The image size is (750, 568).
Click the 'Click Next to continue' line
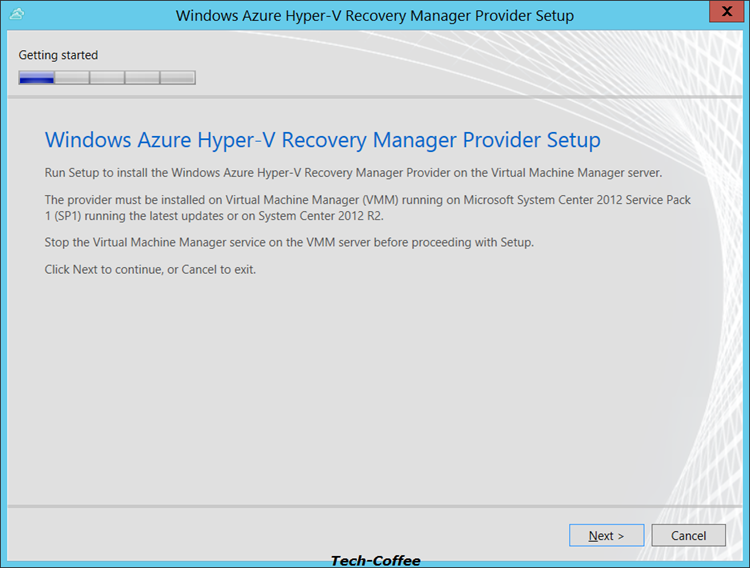(150, 269)
